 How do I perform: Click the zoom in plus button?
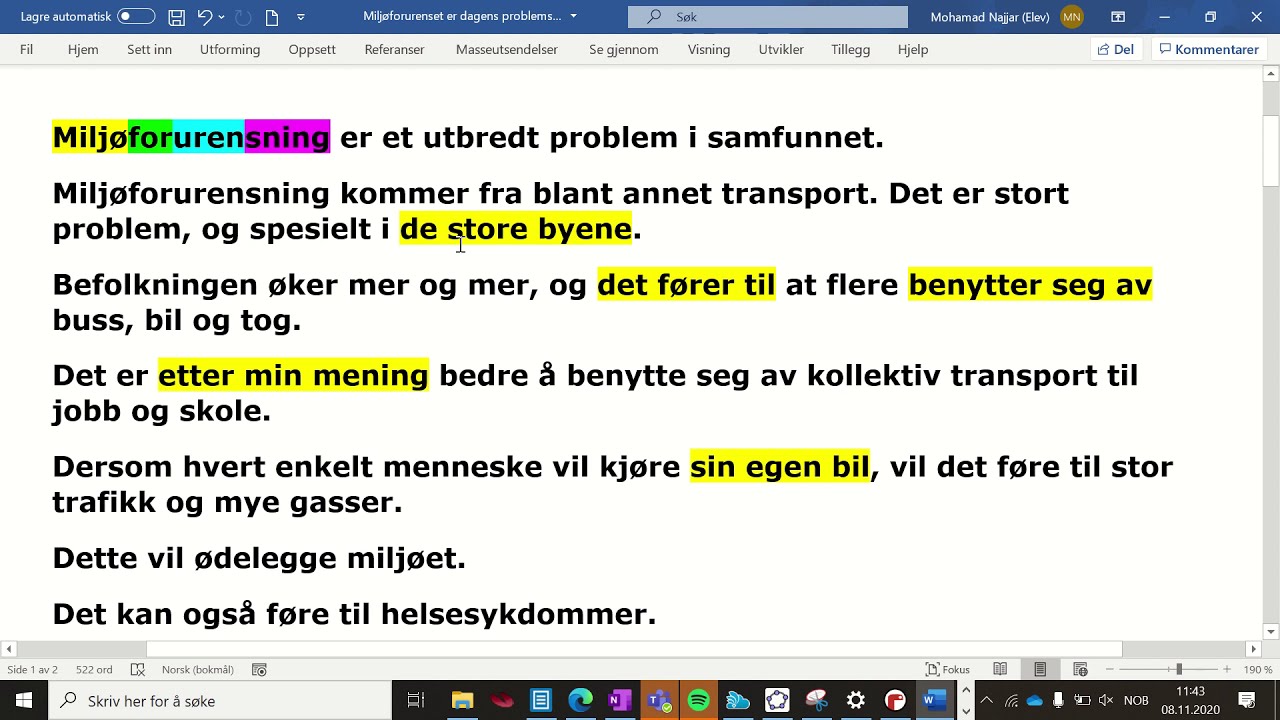point(1227,670)
